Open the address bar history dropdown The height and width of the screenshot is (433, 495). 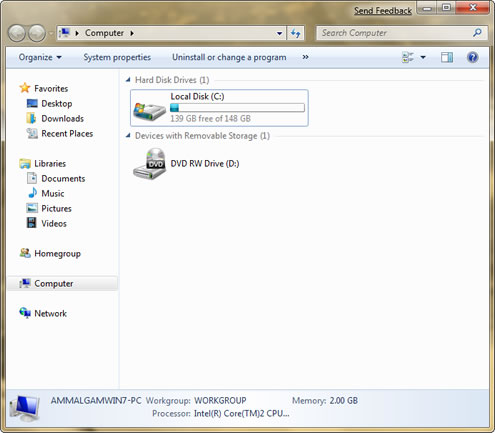point(279,33)
